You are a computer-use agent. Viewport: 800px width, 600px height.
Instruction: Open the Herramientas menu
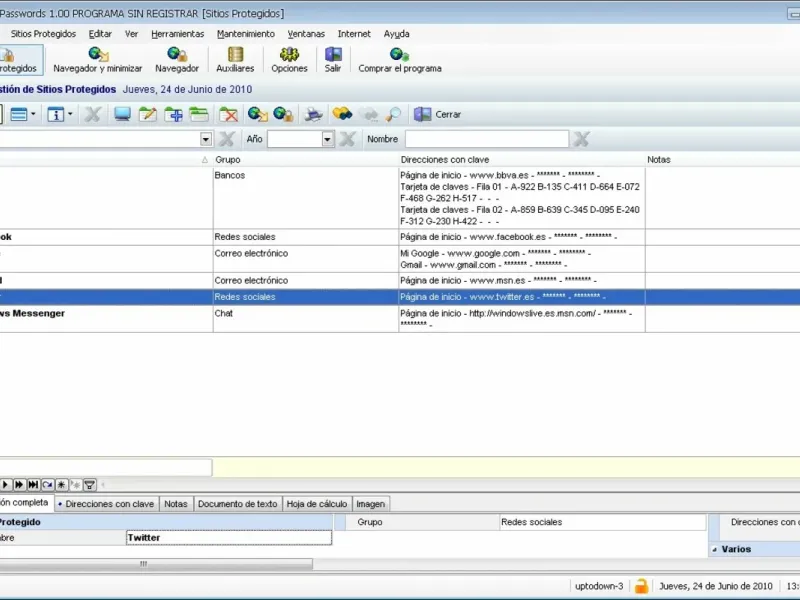(177, 34)
